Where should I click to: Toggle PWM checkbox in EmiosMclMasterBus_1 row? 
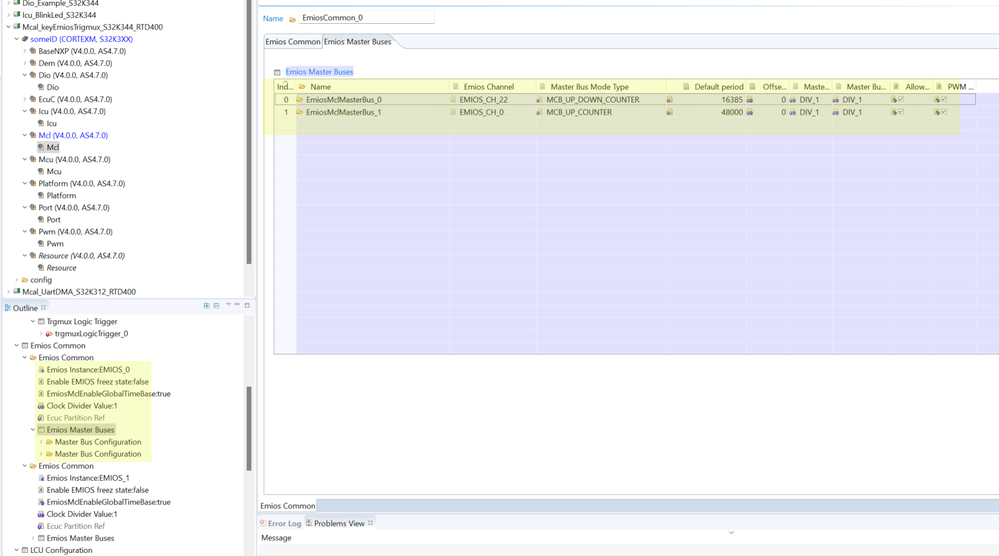tap(944, 112)
